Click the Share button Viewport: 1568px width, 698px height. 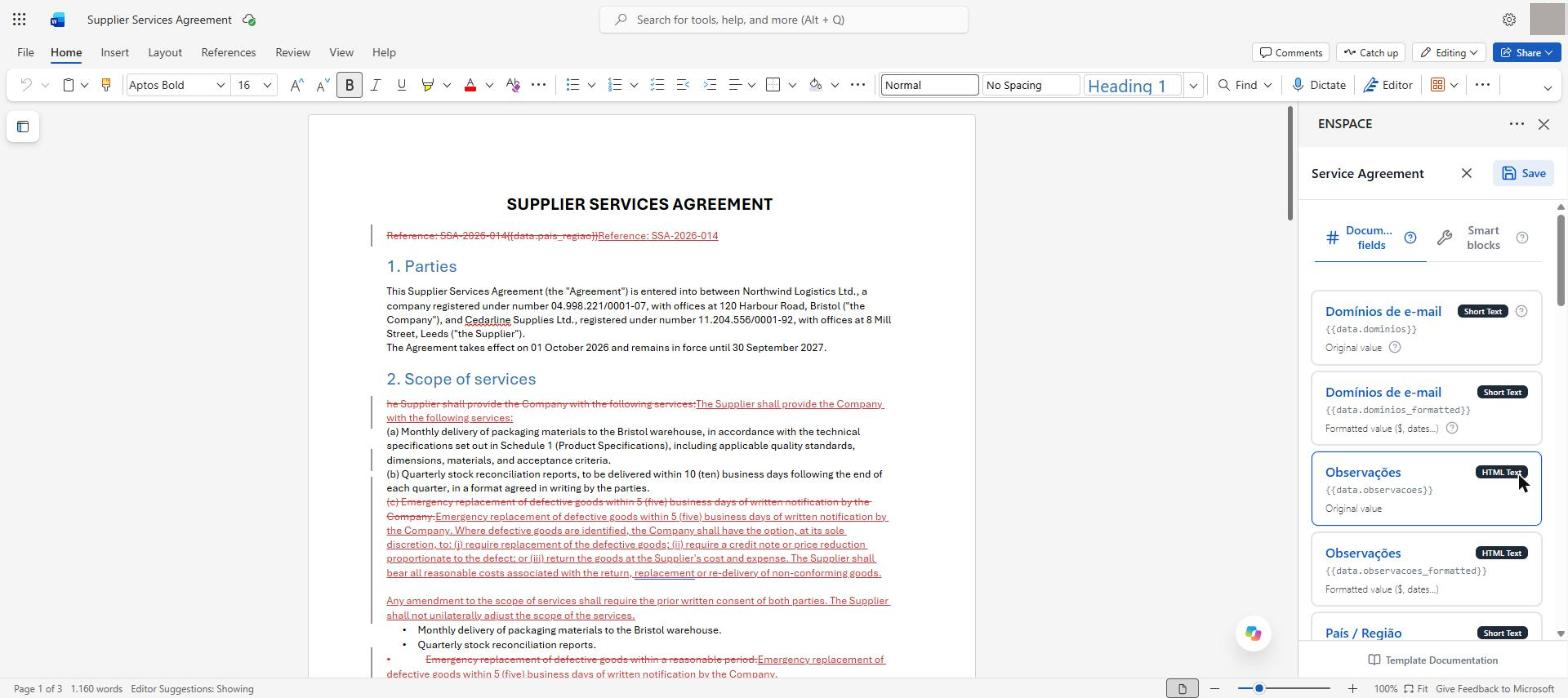pos(1526,52)
